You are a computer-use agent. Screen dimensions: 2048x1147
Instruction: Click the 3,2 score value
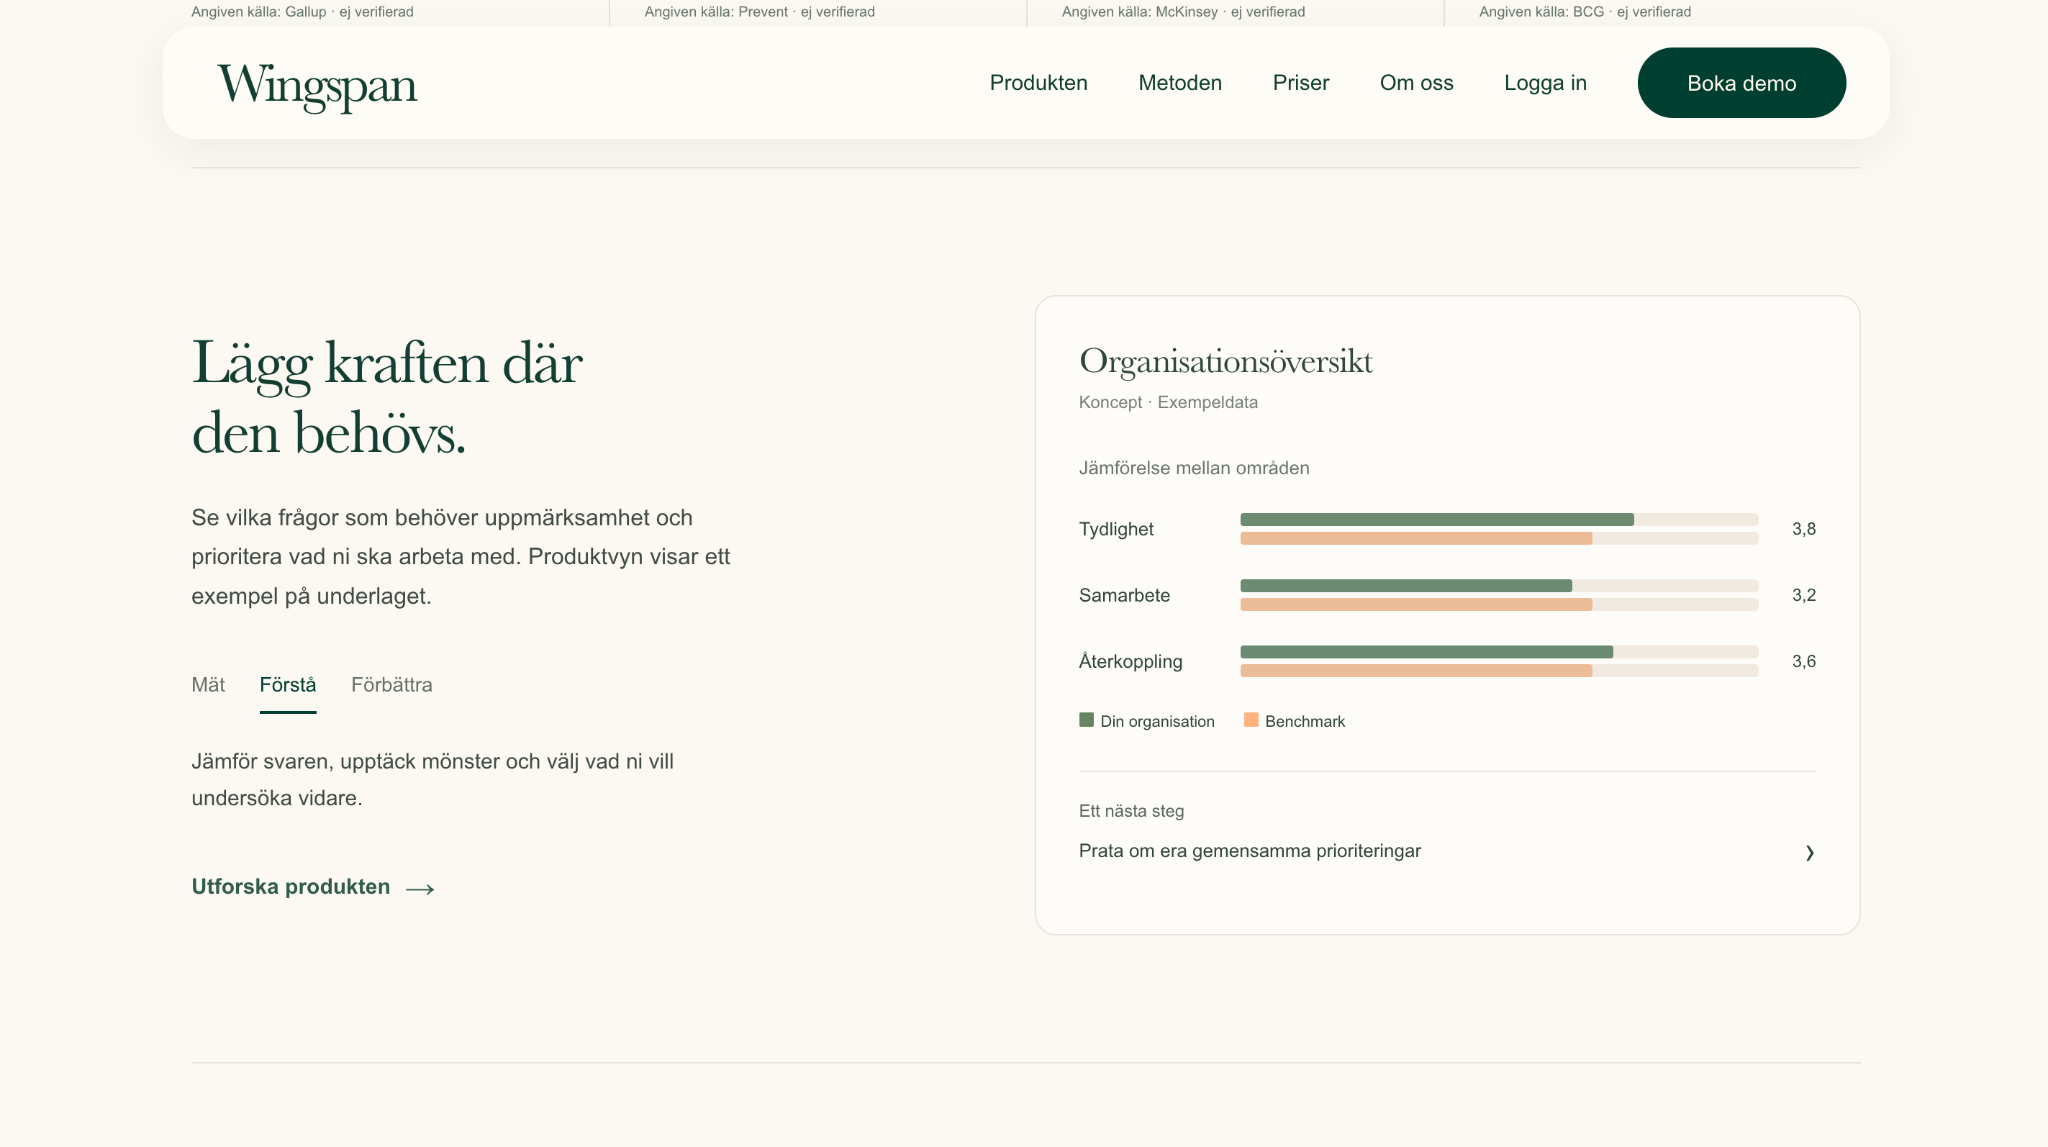pyautogui.click(x=1804, y=595)
